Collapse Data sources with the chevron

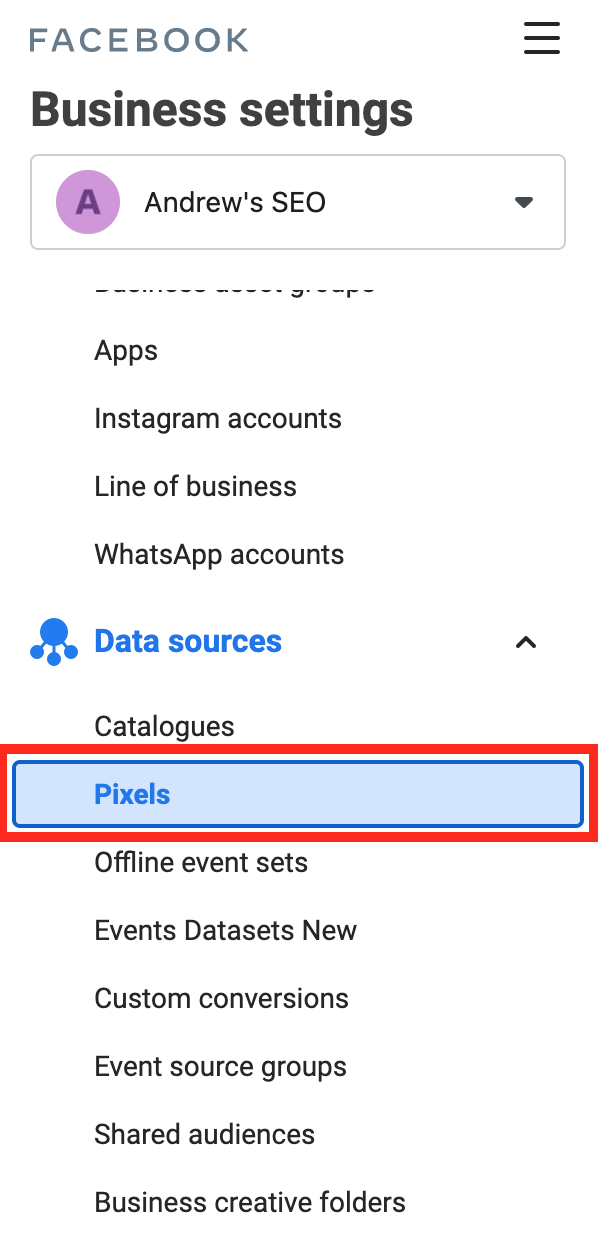(526, 642)
